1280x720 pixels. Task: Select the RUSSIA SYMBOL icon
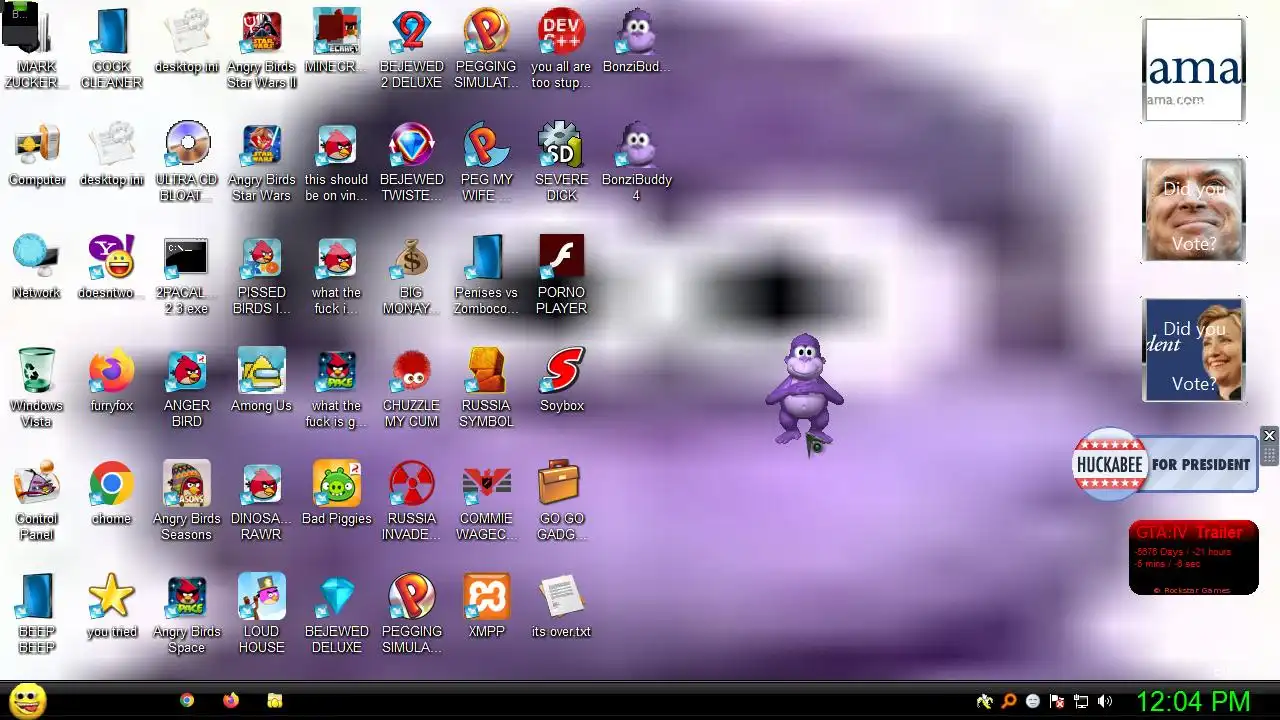[486, 386]
